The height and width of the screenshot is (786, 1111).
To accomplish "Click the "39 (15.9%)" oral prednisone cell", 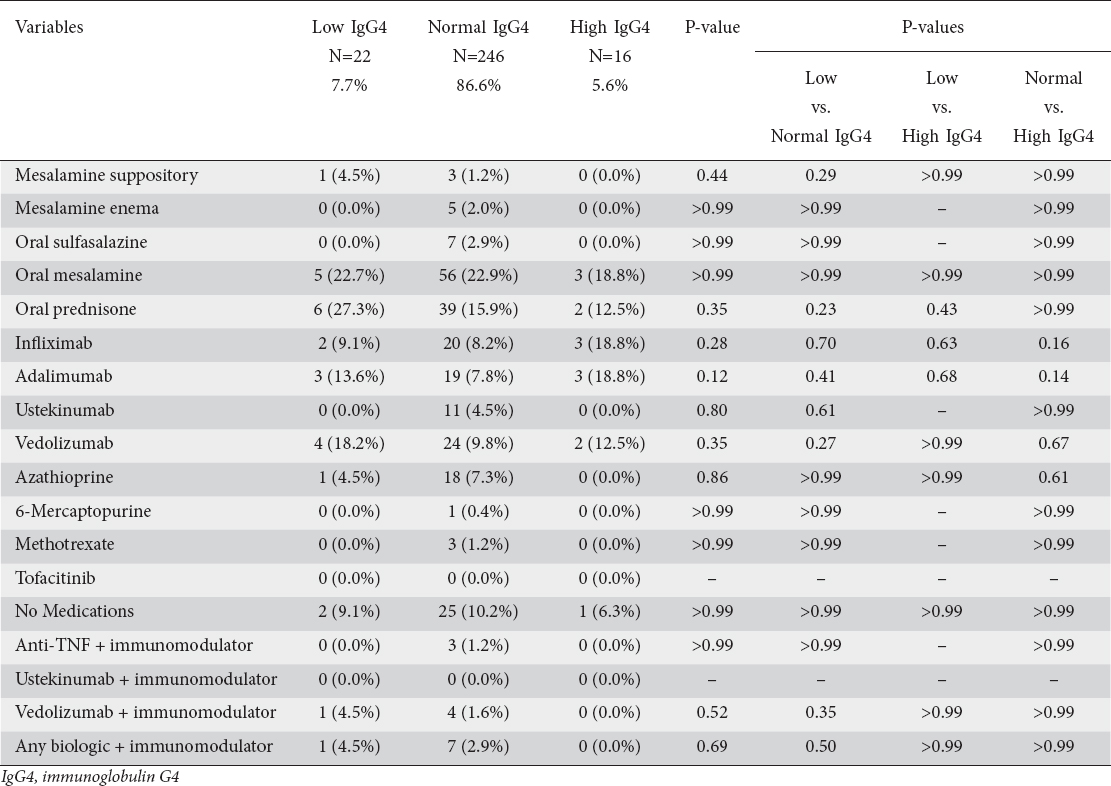I will (477, 309).
